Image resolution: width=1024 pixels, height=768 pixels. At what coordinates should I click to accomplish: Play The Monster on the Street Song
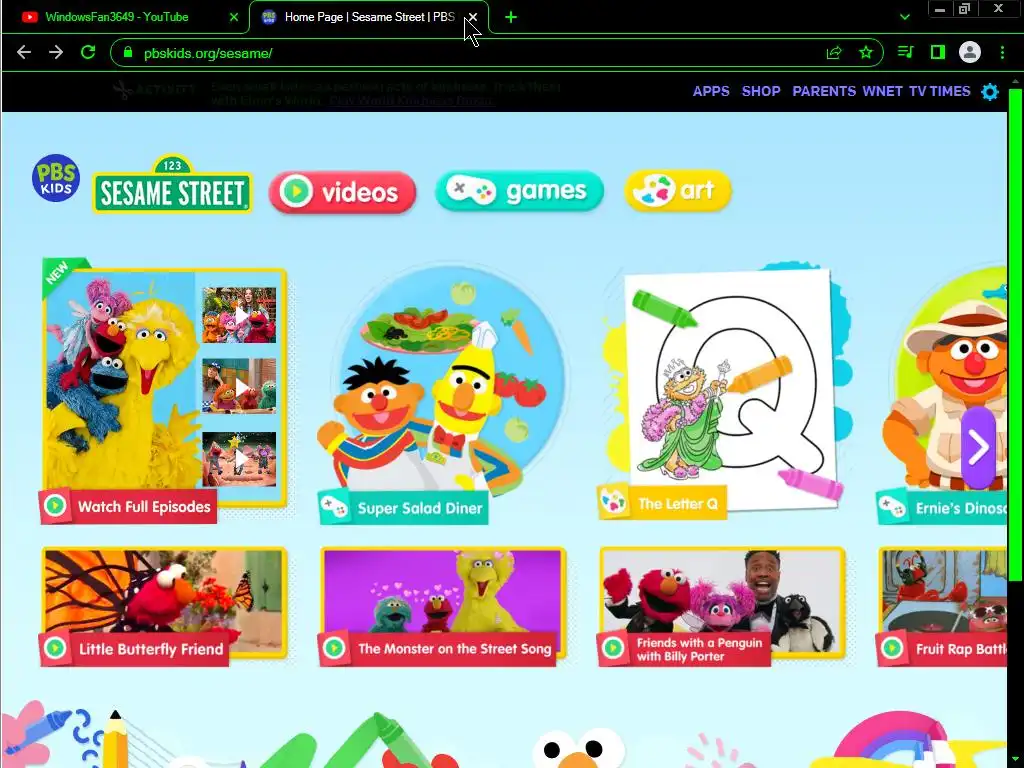click(438, 648)
